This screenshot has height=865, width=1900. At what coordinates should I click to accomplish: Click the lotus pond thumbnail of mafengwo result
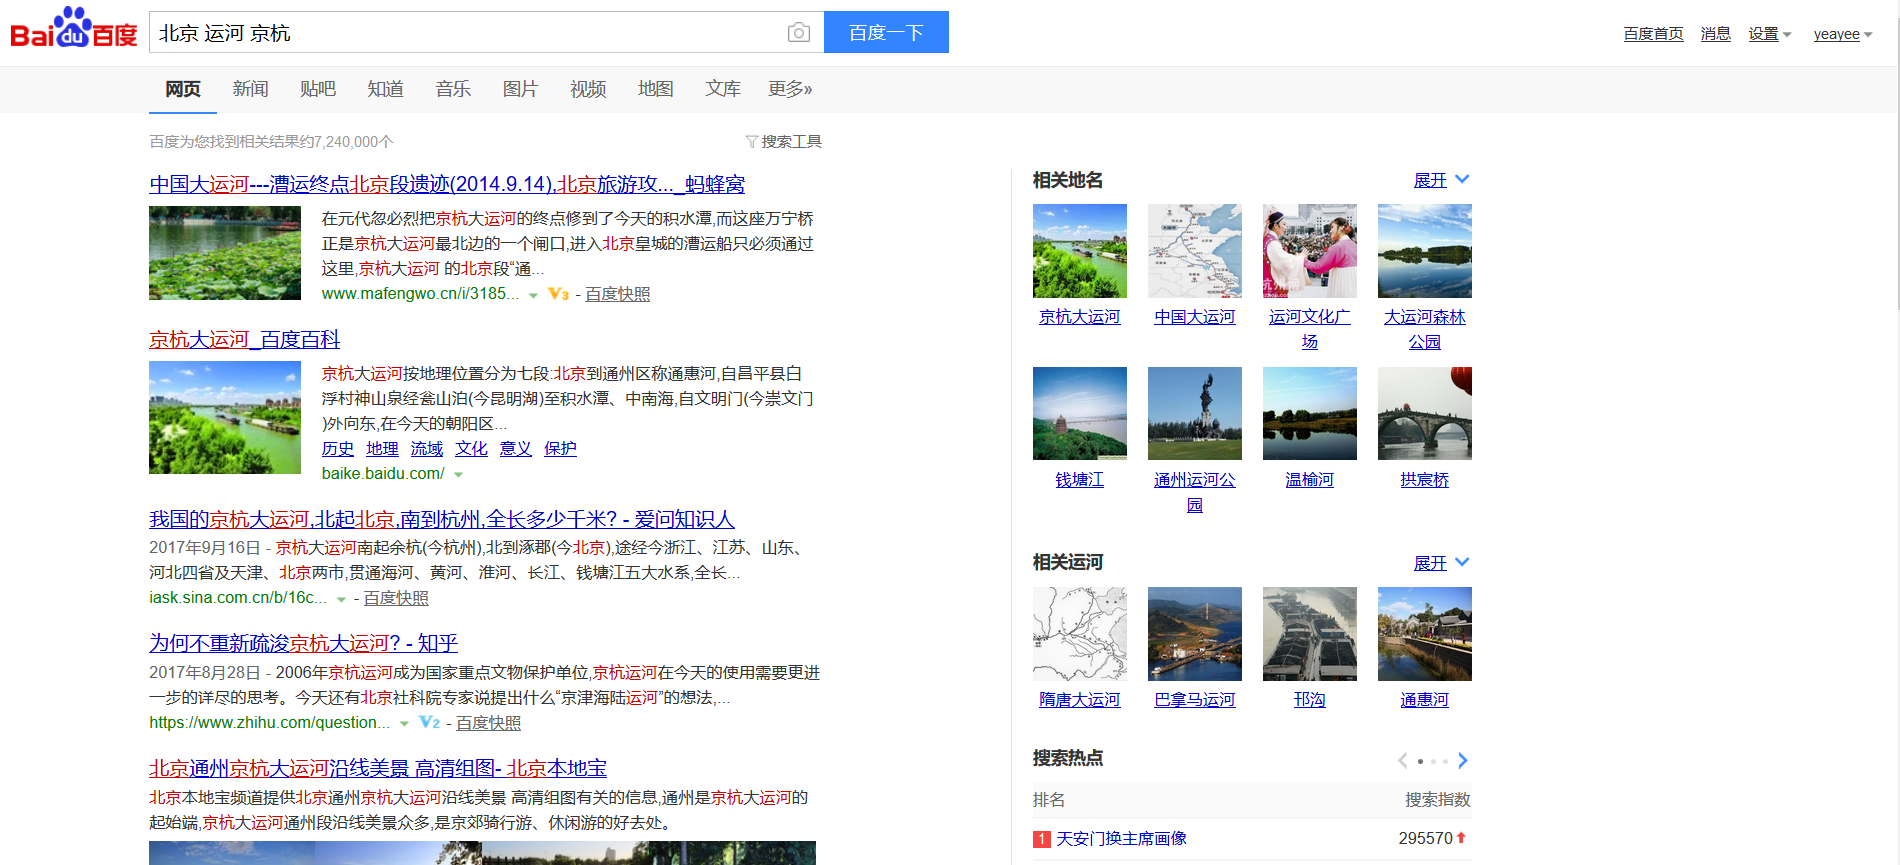225,253
